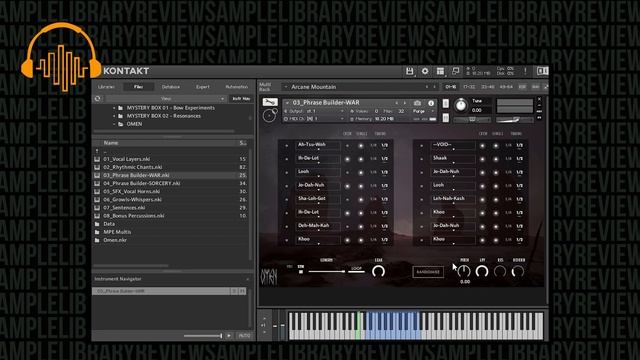The width and height of the screenshot is (640, 360).
Task: Click the RES knob
Action: (x=500, y=271)
